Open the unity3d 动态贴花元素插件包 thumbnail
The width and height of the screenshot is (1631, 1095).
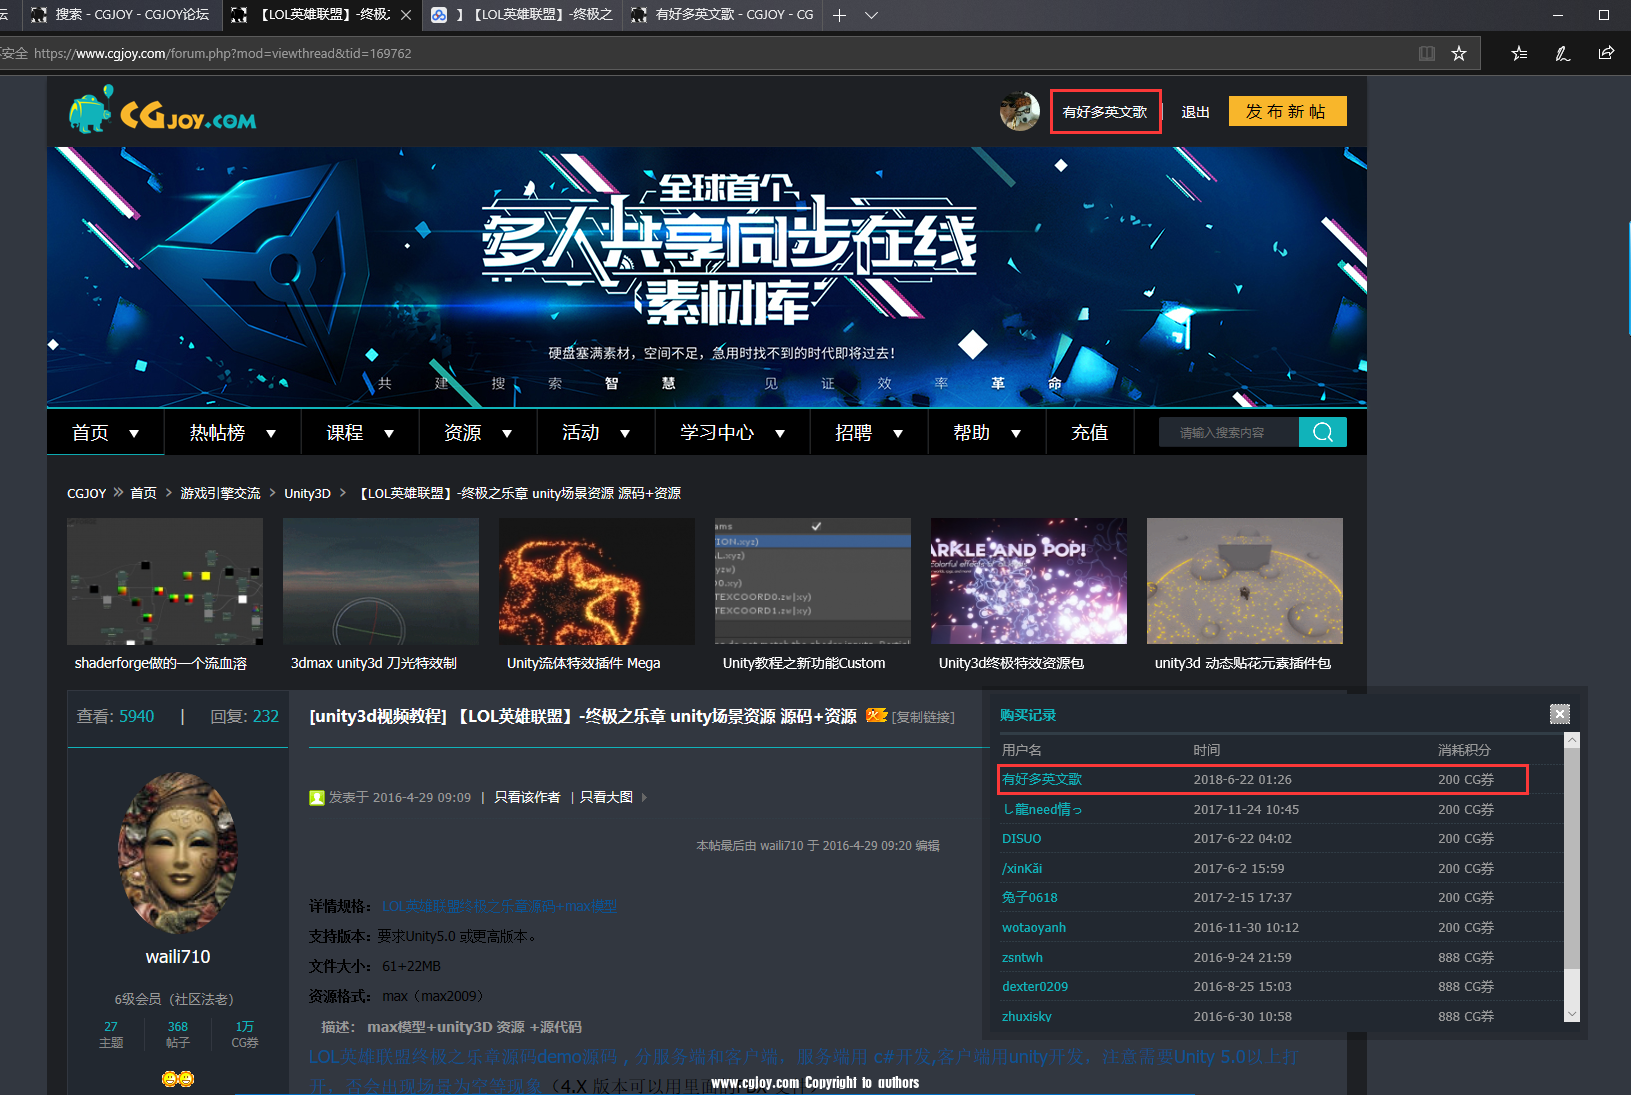[x=1245, y=581]
